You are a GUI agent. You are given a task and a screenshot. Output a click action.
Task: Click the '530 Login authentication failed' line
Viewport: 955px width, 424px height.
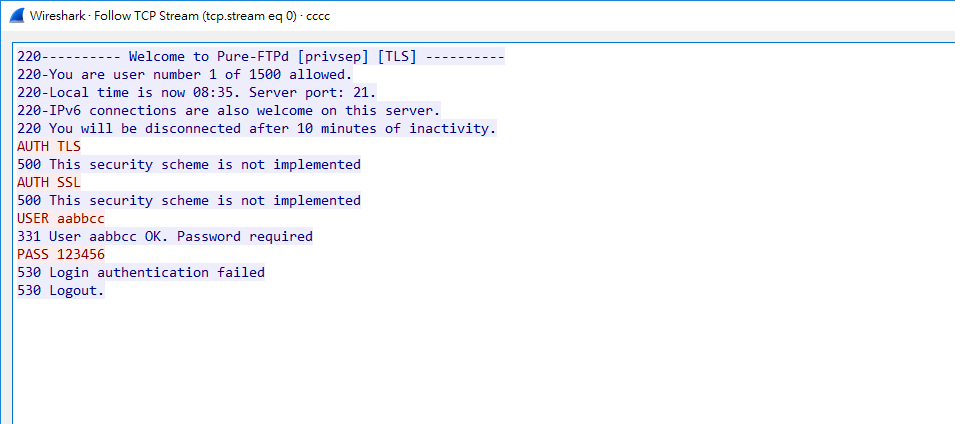click(141, 272)
